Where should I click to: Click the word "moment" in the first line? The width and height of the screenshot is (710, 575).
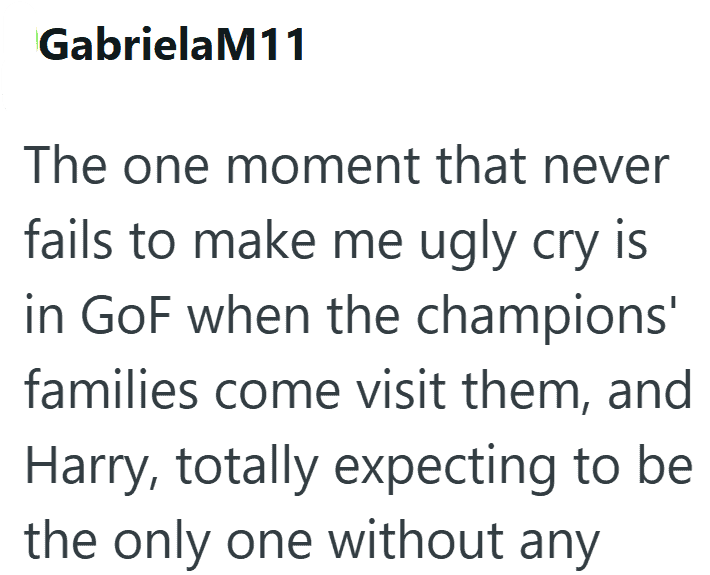(x=323, y=165)
